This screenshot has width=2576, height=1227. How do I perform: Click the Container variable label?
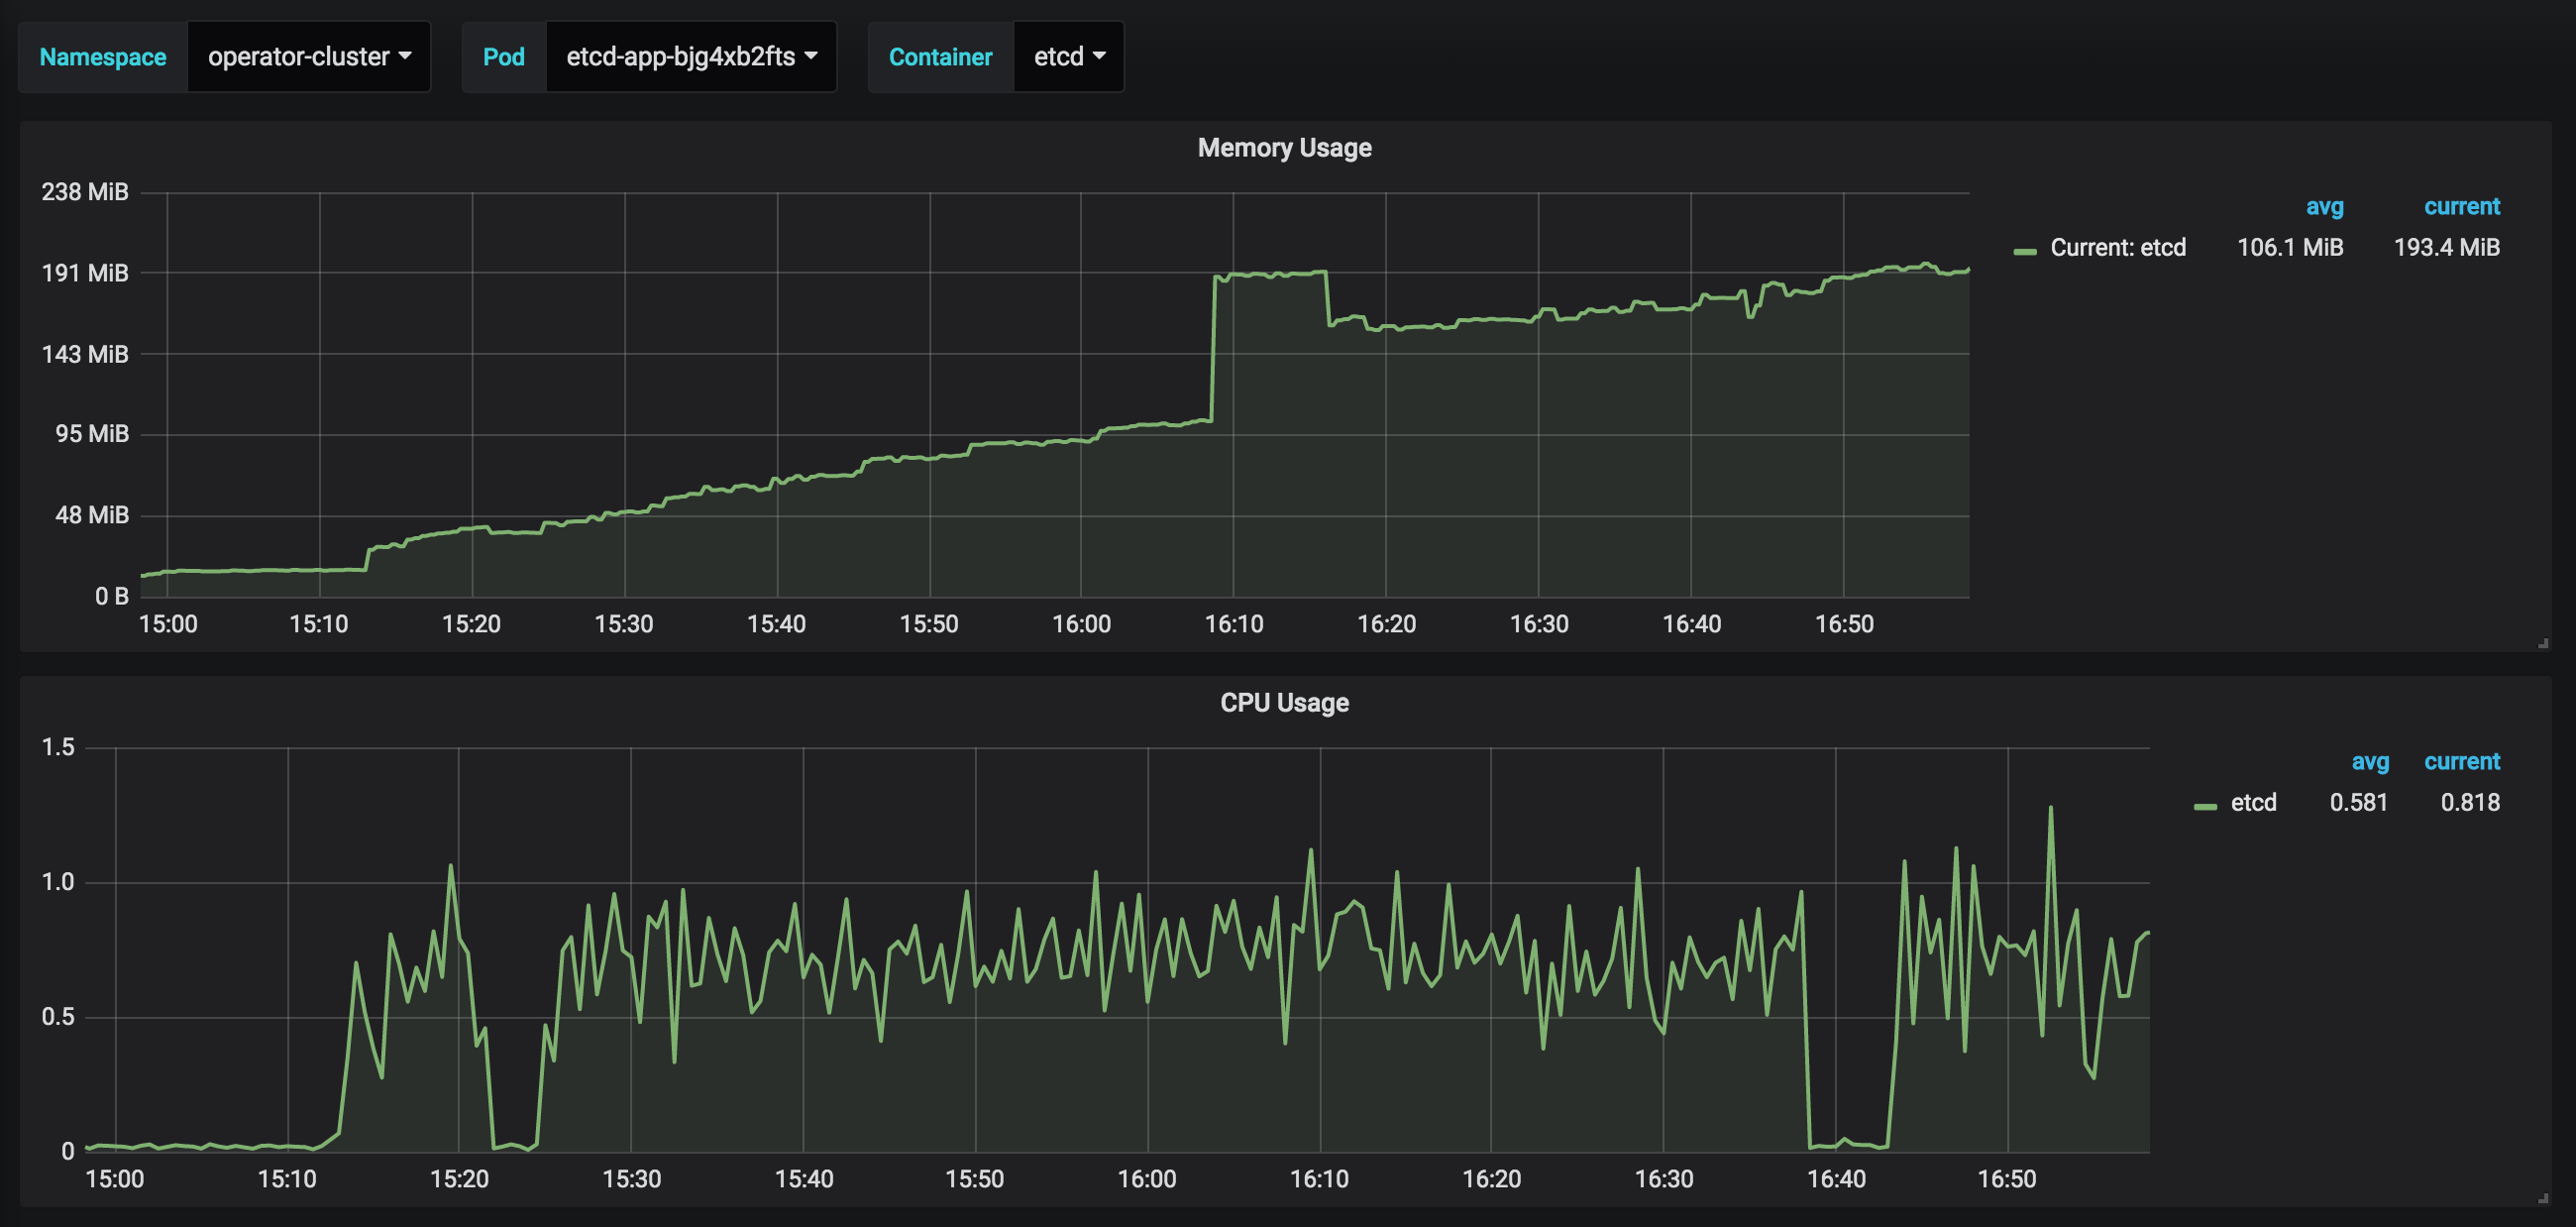[x=940, y=57]
